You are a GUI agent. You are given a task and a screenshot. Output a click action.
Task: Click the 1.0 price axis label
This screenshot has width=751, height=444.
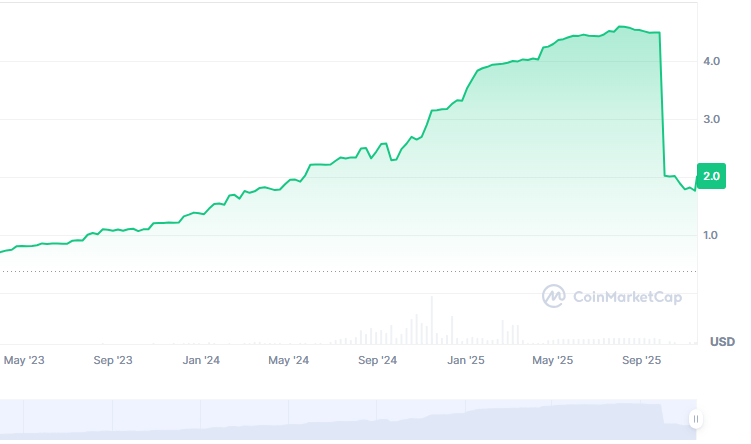(x=712, y=236)
